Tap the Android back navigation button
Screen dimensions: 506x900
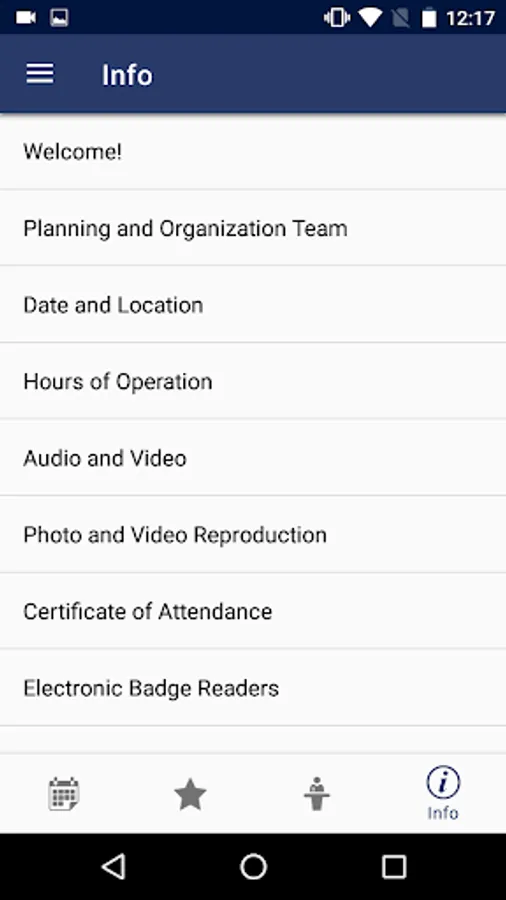click(114, 866)
